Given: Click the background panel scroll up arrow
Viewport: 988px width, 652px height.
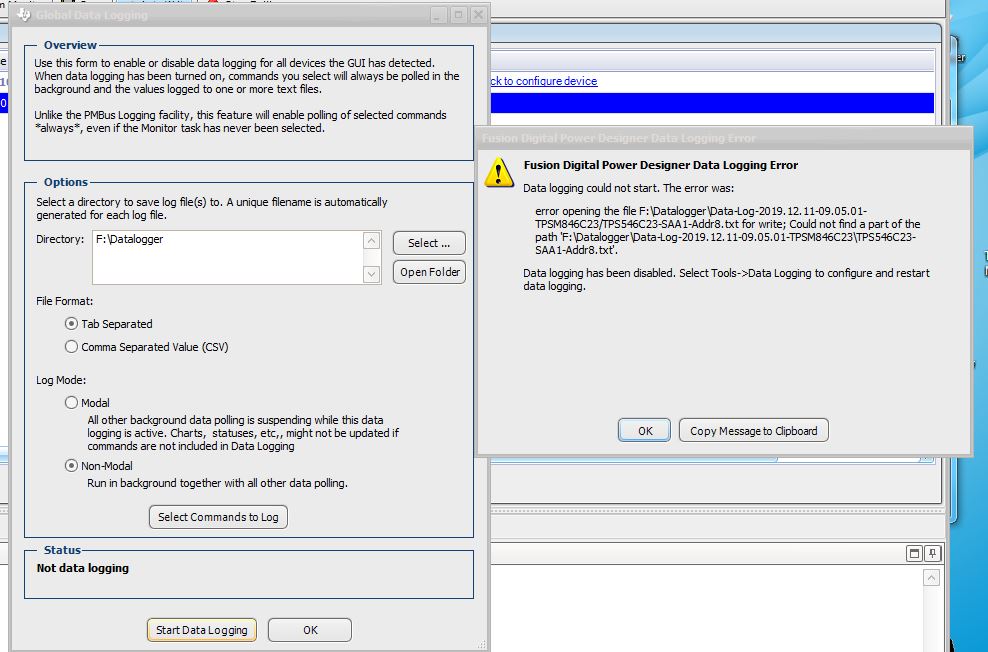Looking at the screenshot, I should coord(931,578).
